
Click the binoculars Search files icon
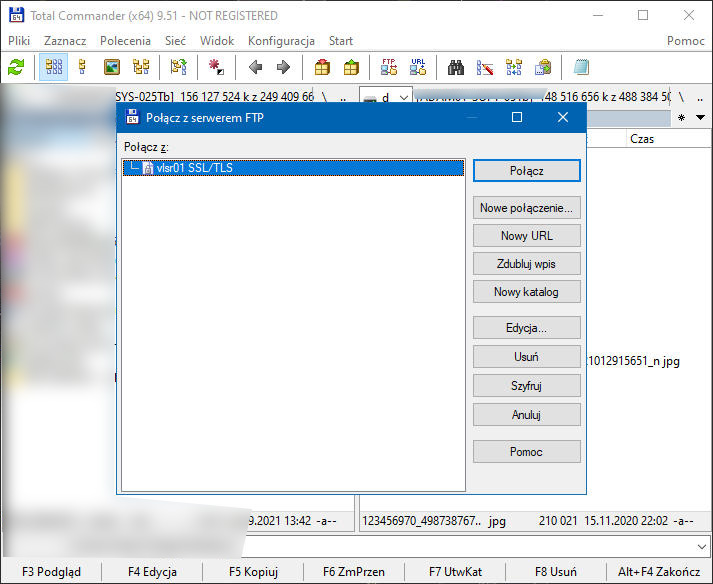coord(456,67)
